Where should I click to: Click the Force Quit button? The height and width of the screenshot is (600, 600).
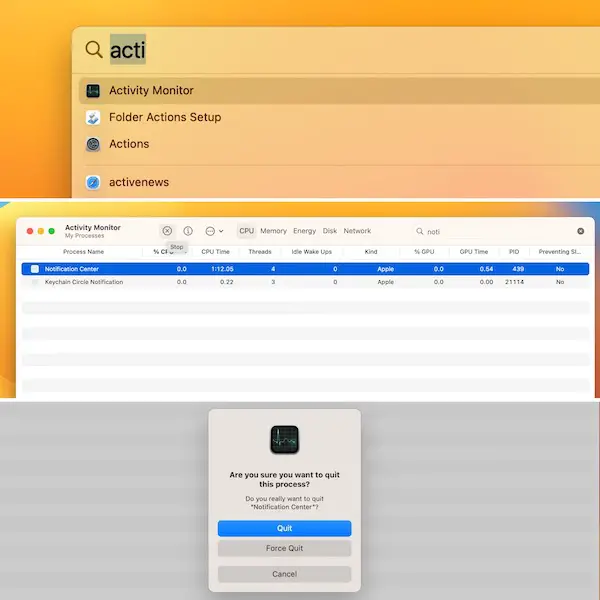click(x=284, y=549)
